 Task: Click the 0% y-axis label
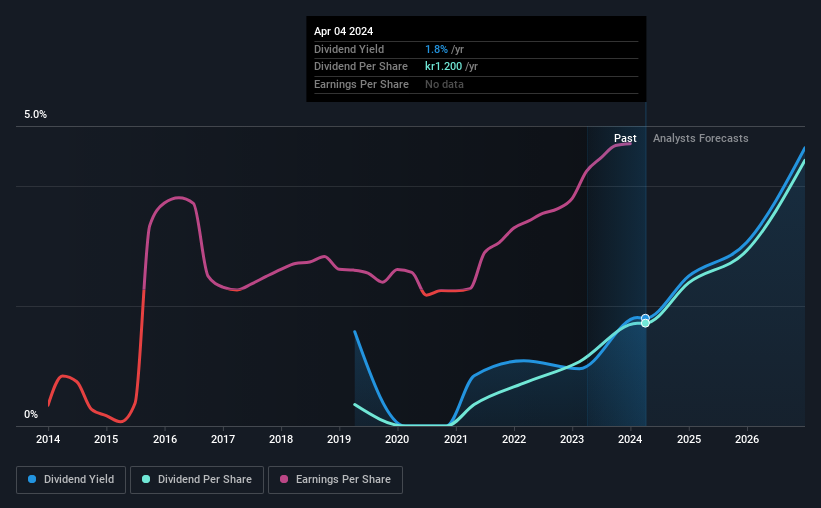(x=31, y=415)
